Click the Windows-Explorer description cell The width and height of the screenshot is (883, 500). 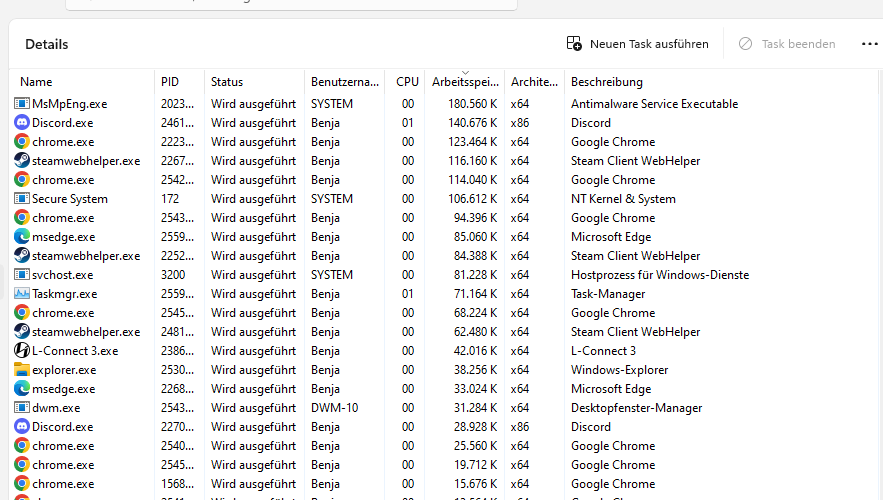point(619,370)
